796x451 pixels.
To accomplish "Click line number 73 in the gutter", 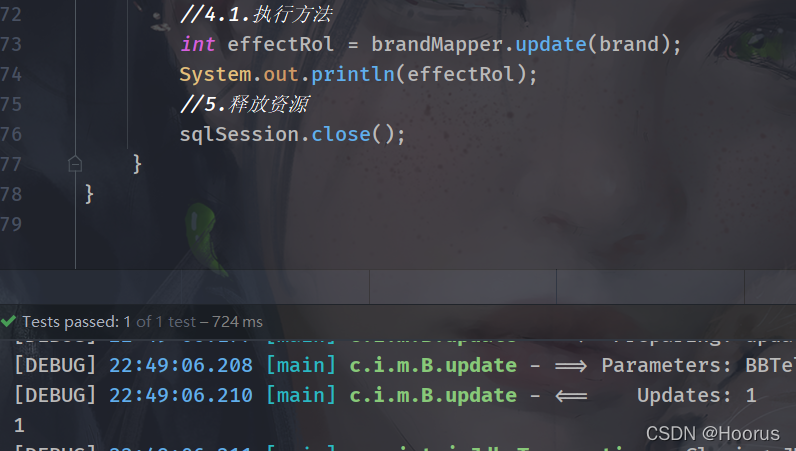I will 11,44.
